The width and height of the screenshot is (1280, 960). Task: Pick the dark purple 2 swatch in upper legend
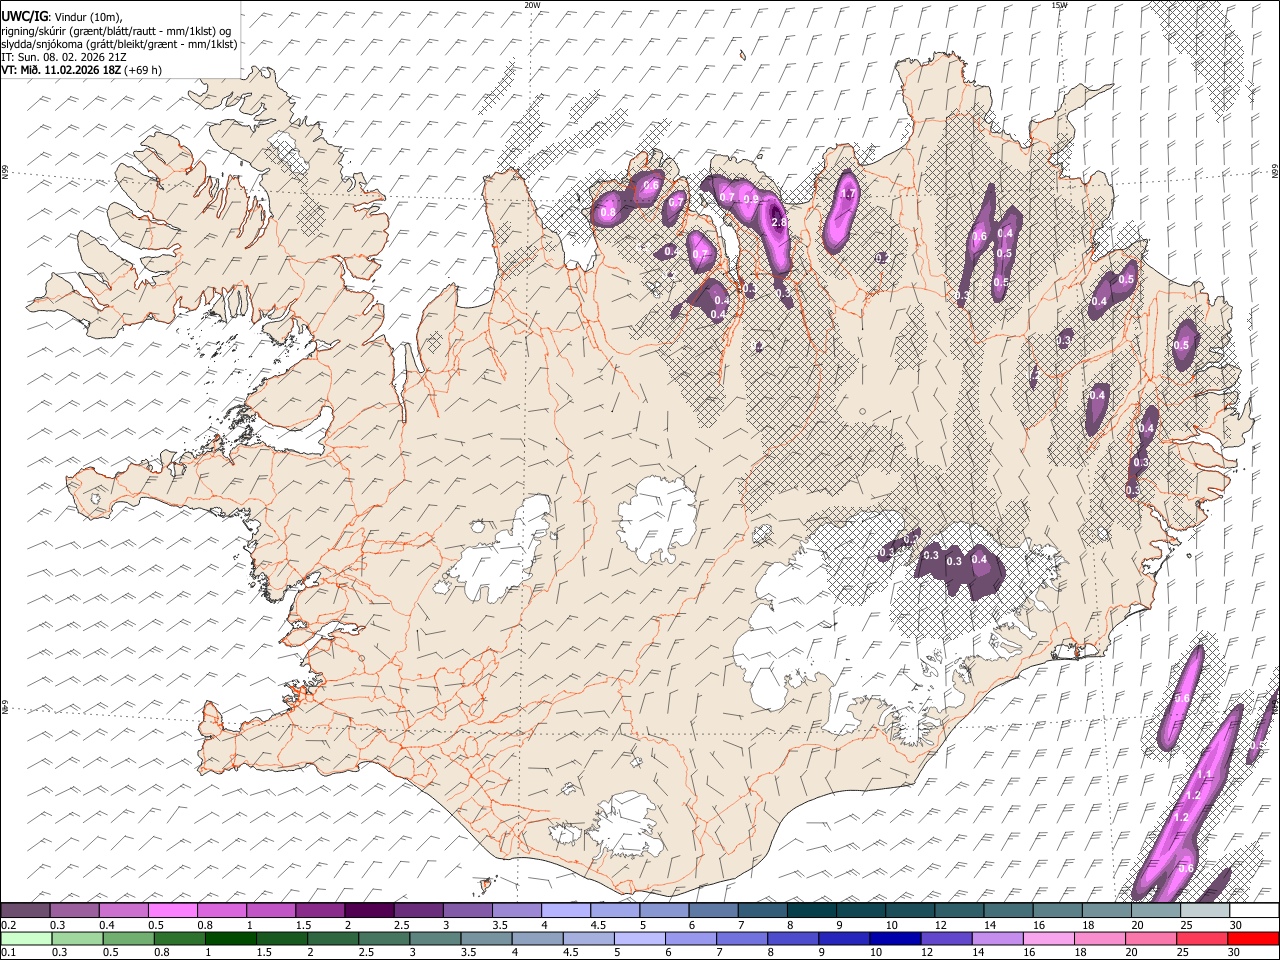tap(368, 911)
